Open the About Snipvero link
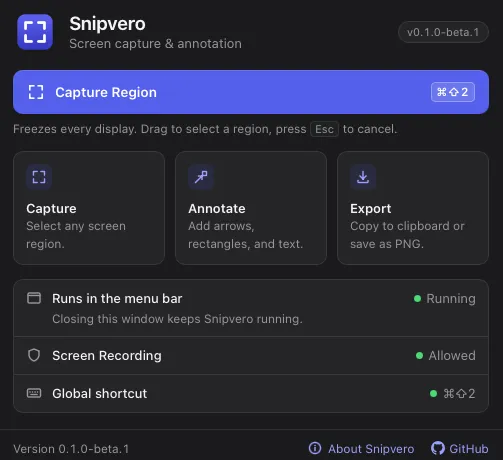 pos(361,449)
